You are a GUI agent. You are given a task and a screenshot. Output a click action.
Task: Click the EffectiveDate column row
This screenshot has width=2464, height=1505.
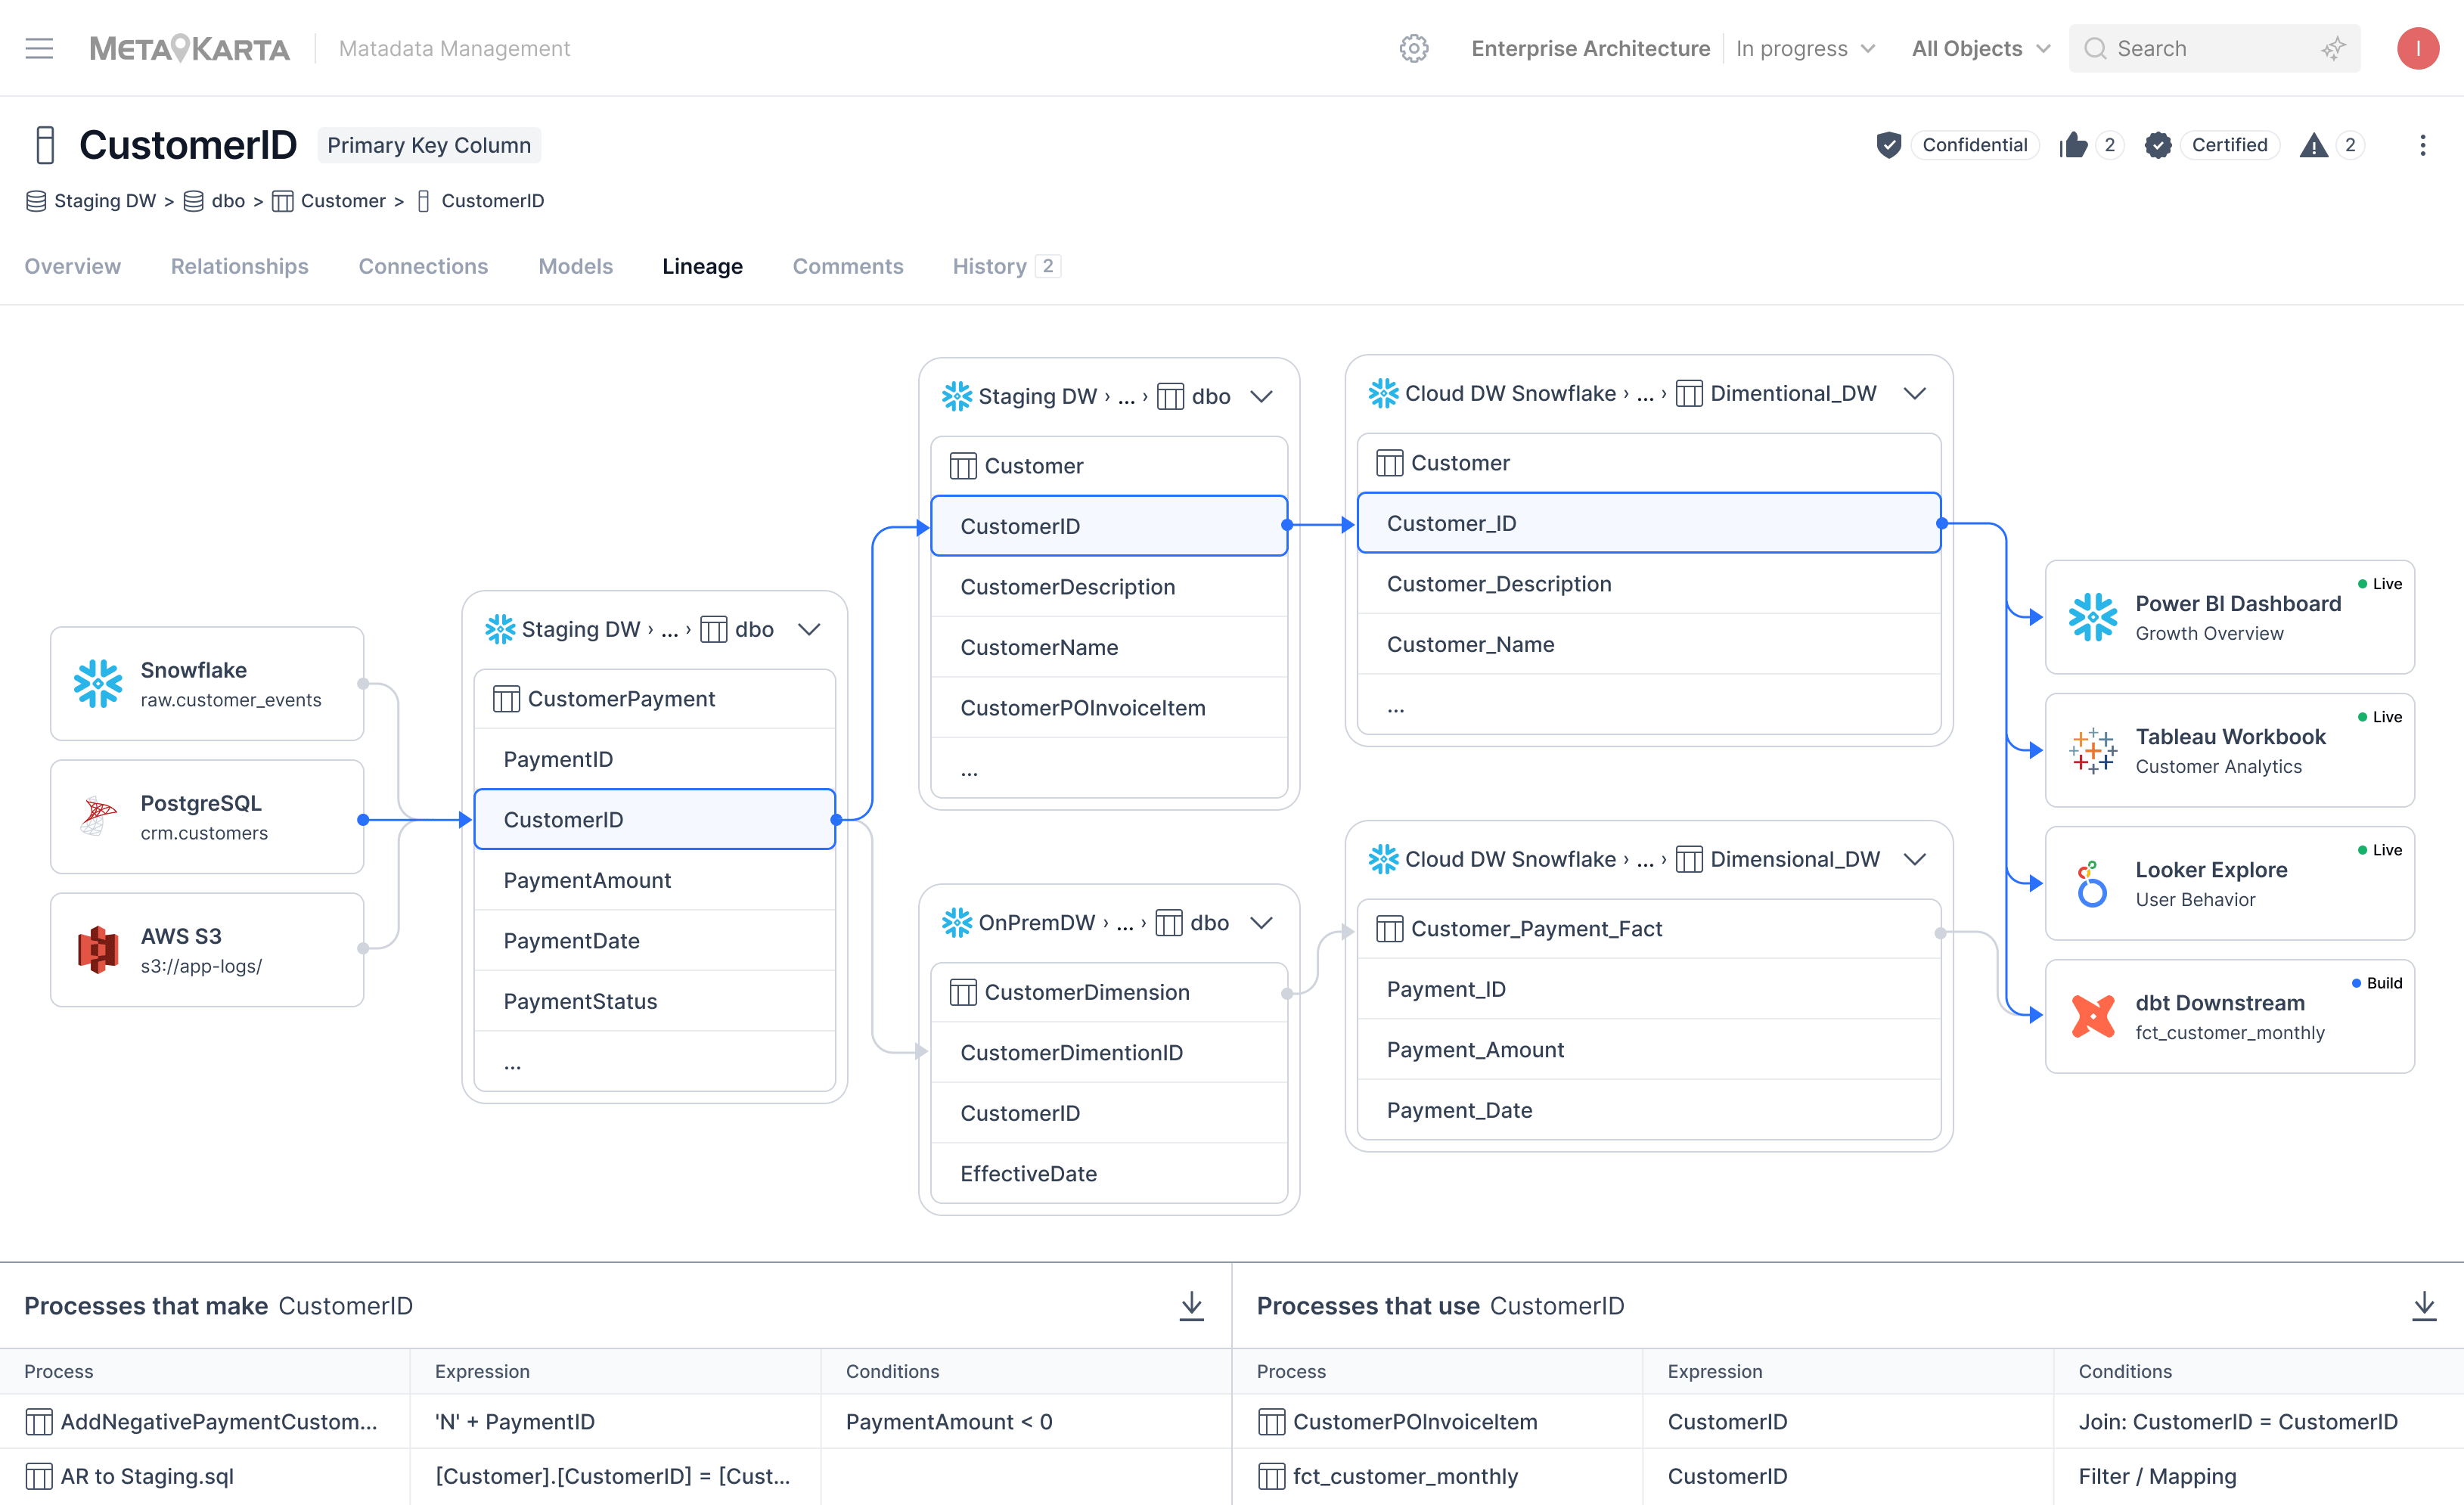1109,1174
